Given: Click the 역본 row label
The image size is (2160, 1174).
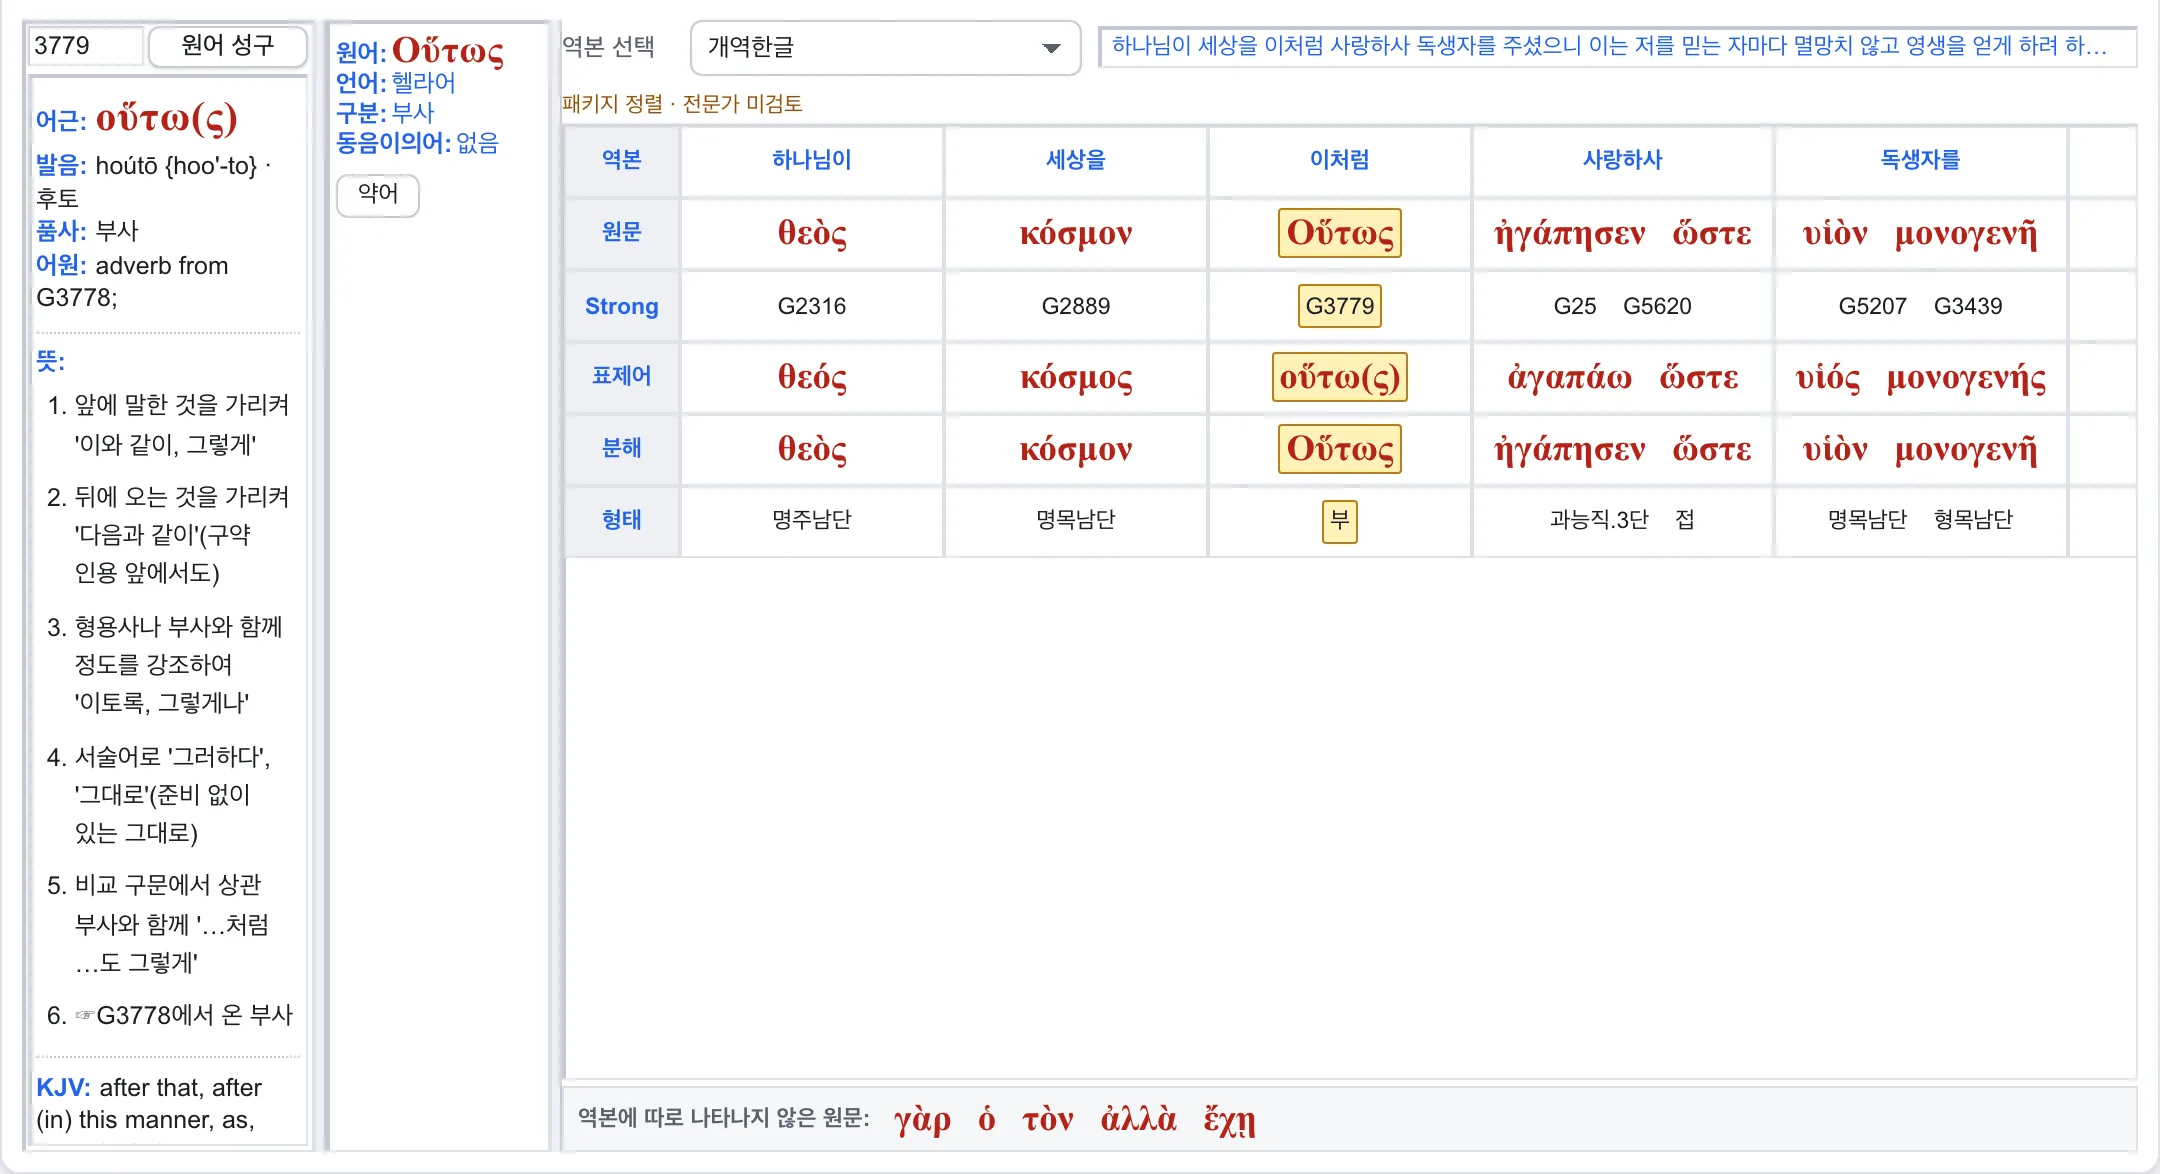Looking at the screenshot, I should point(621,160).
